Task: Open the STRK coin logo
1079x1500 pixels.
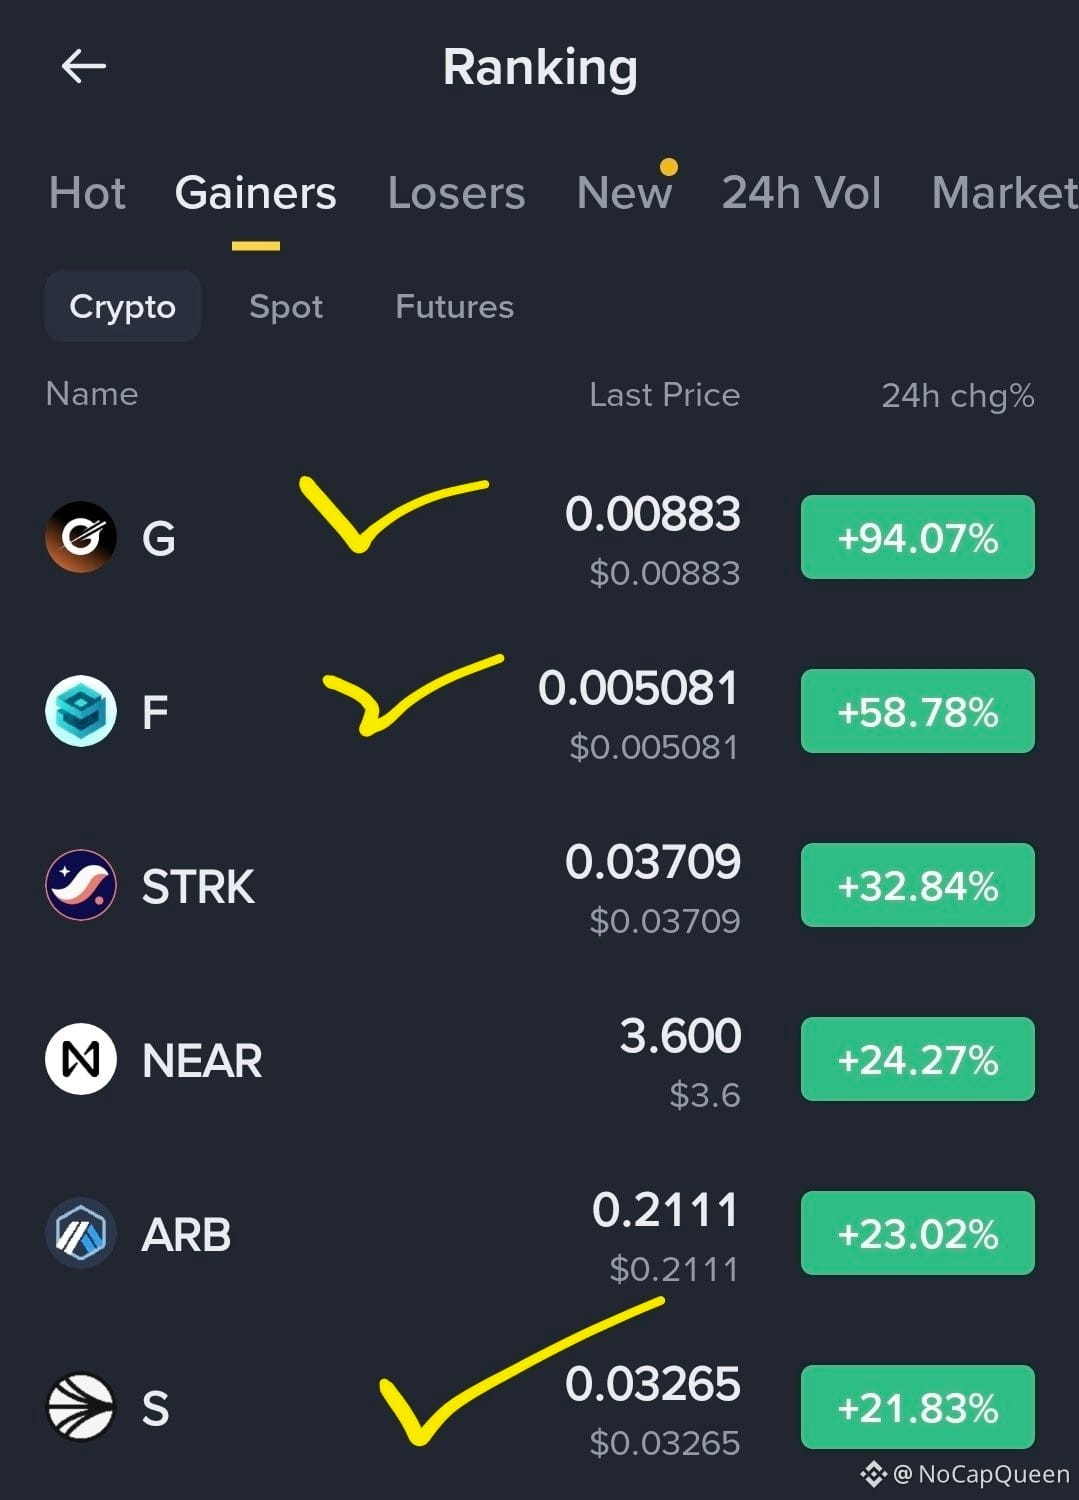Action: (81, 885)
